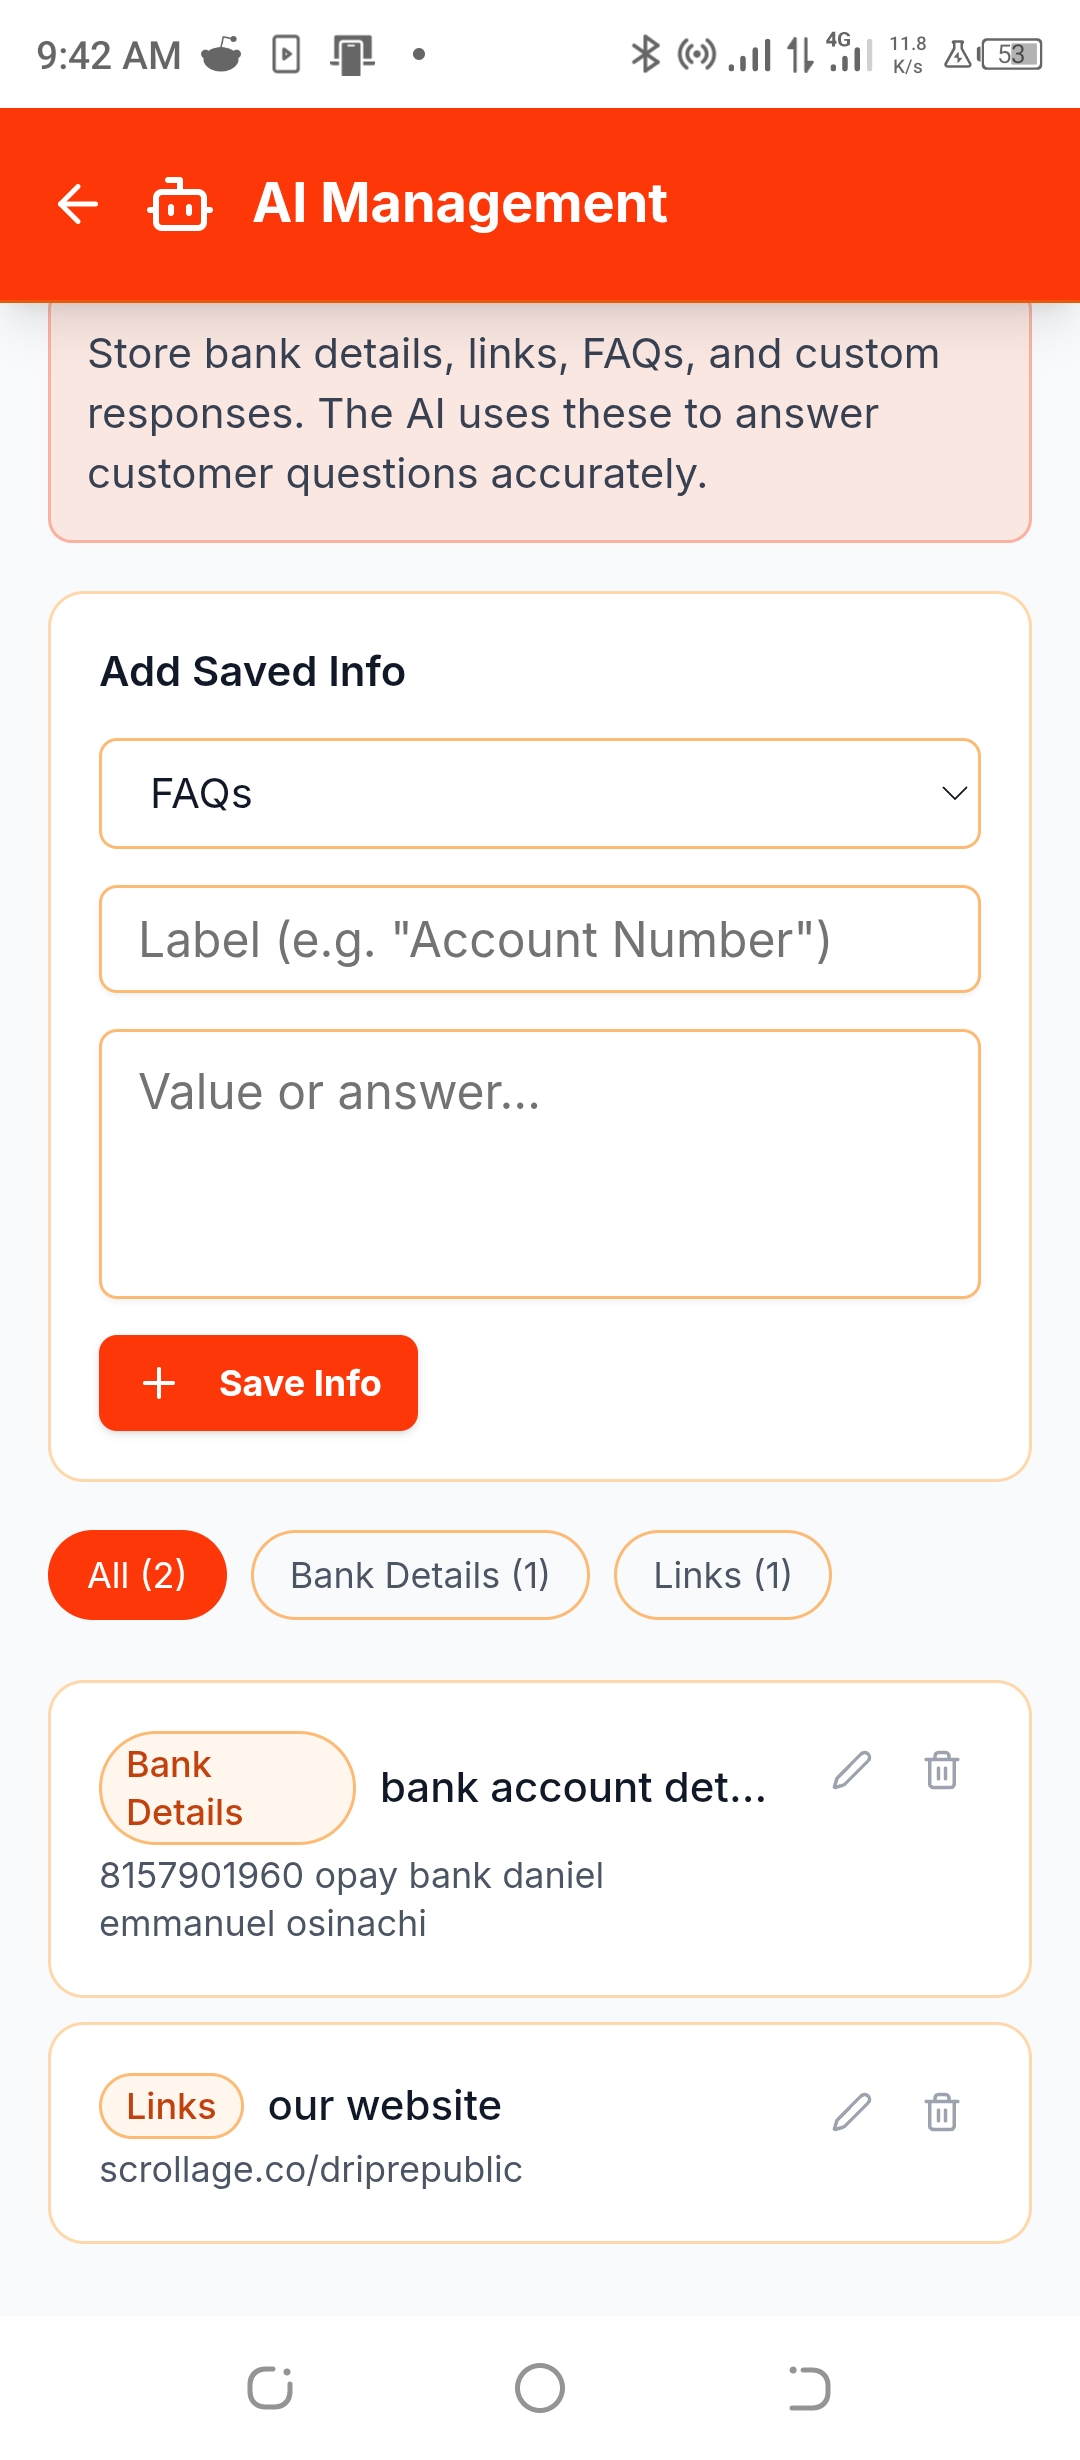The height and width of the screenshot is (2460, 1080).
Task: Filter saved info by Links (1)
Action: click(722, 1575)
